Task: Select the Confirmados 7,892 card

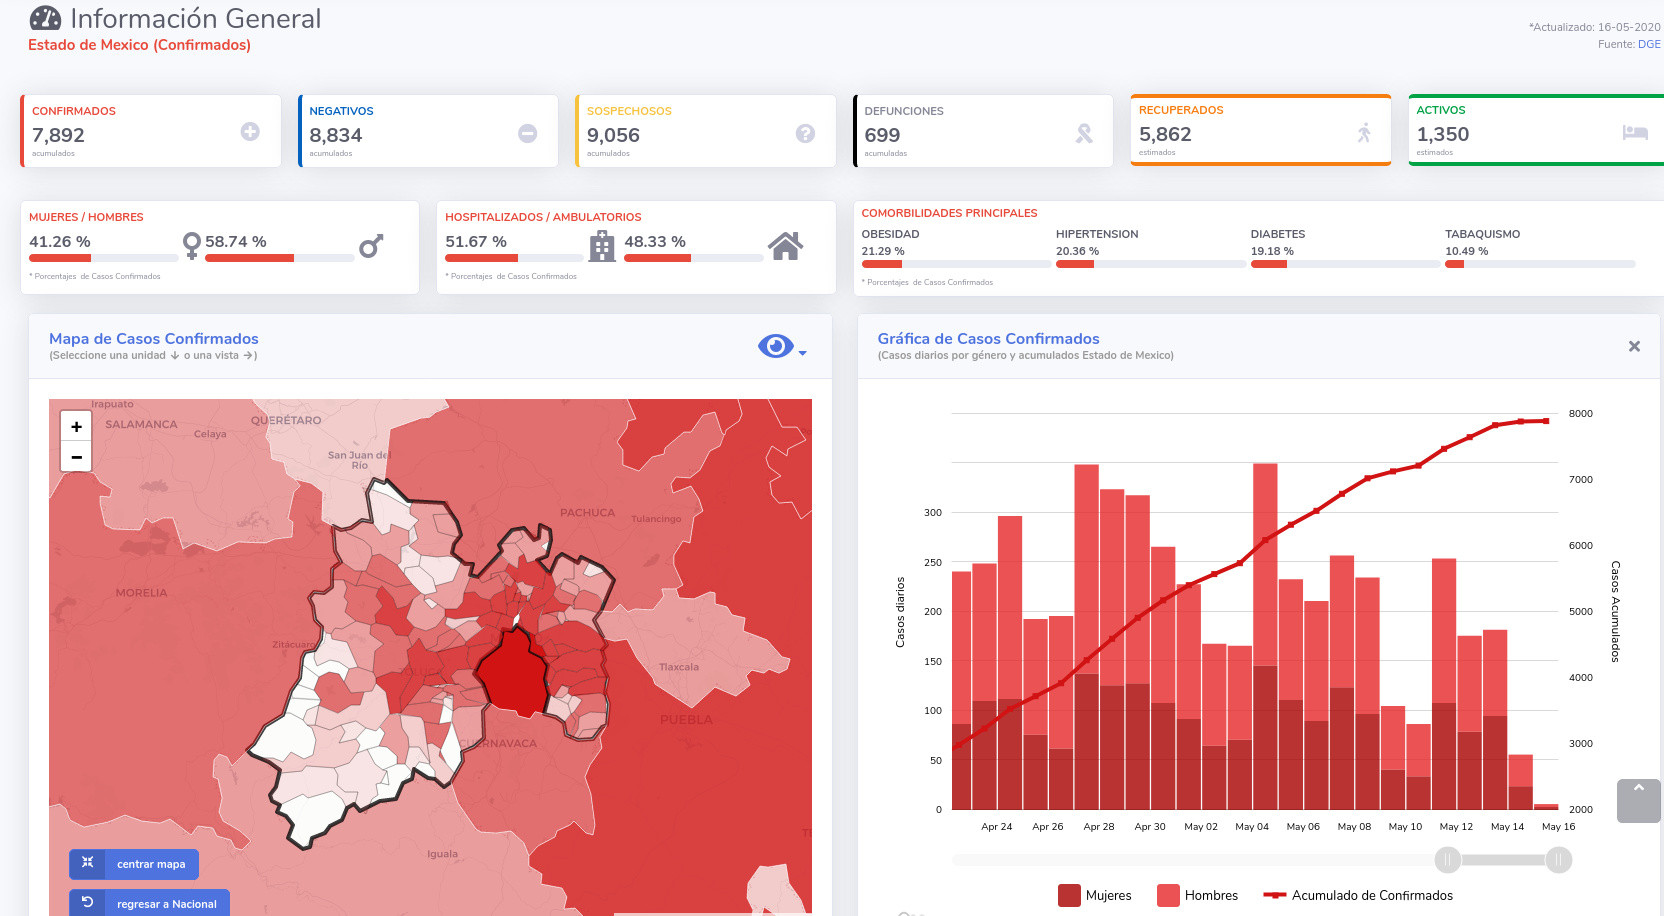Action: (x=151, y=131)
